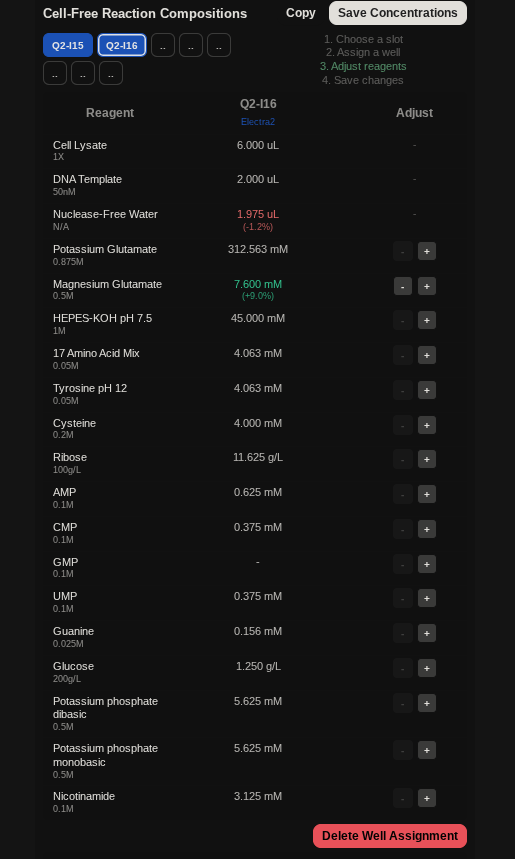Bump up the Ribose concentration
The image size is (515, 859).
click(x=427, y=459)
